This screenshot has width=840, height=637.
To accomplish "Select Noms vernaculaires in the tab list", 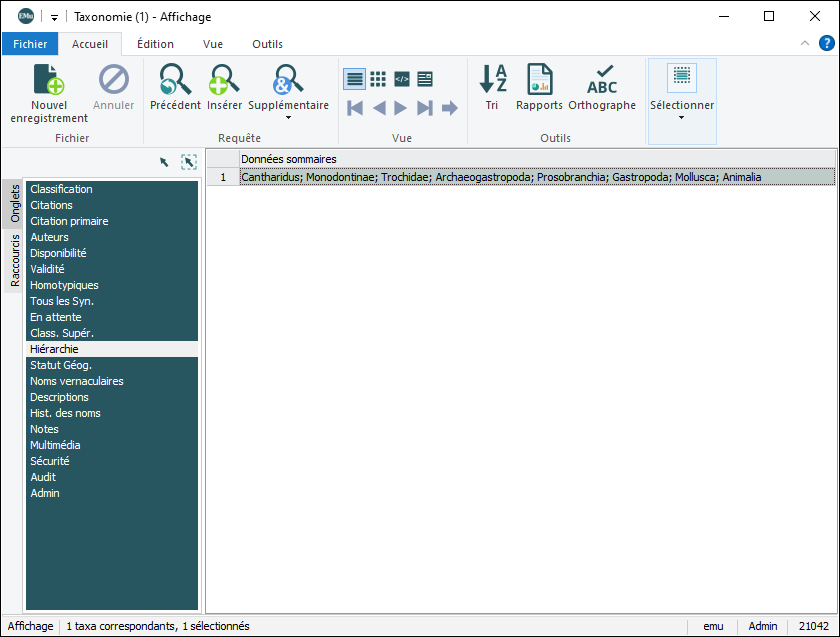I will tap(77, 381).
